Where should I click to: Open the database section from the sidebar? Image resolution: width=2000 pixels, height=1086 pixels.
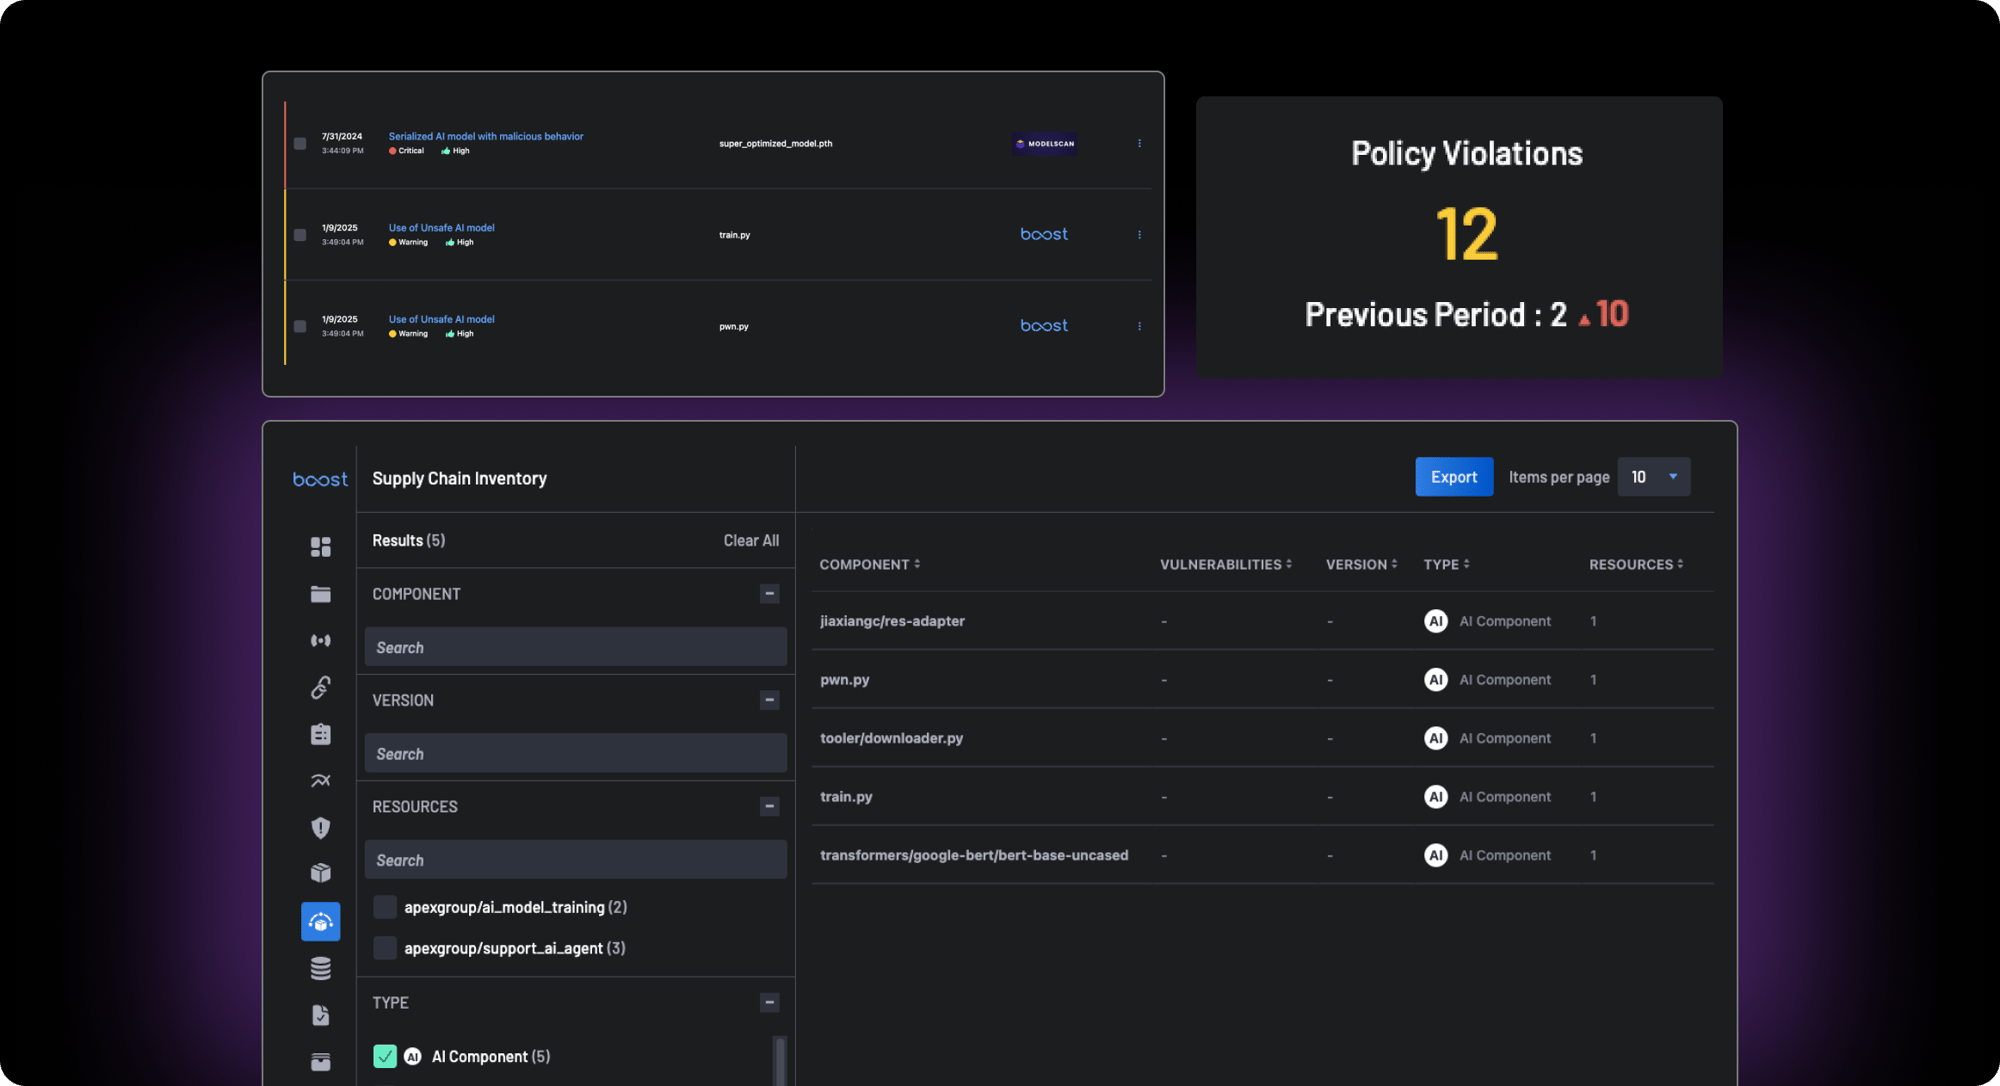320,967
